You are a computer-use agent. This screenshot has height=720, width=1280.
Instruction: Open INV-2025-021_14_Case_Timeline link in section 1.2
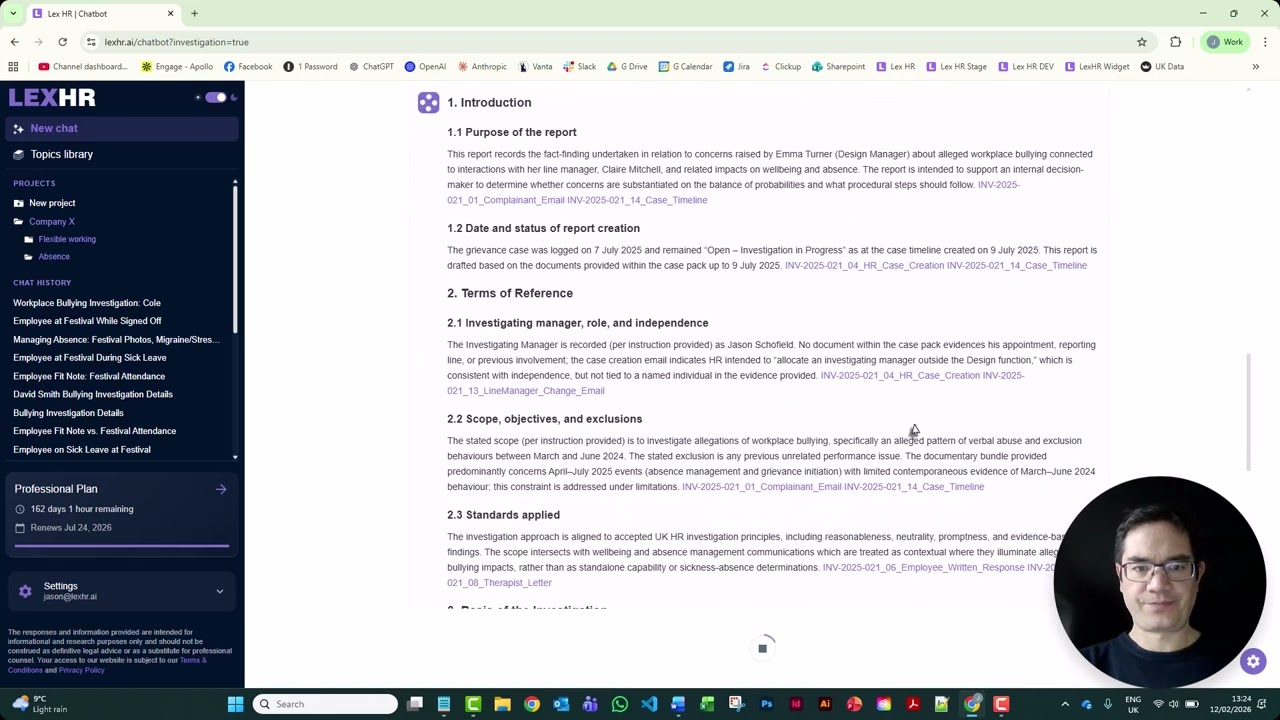pos(1017,265)
